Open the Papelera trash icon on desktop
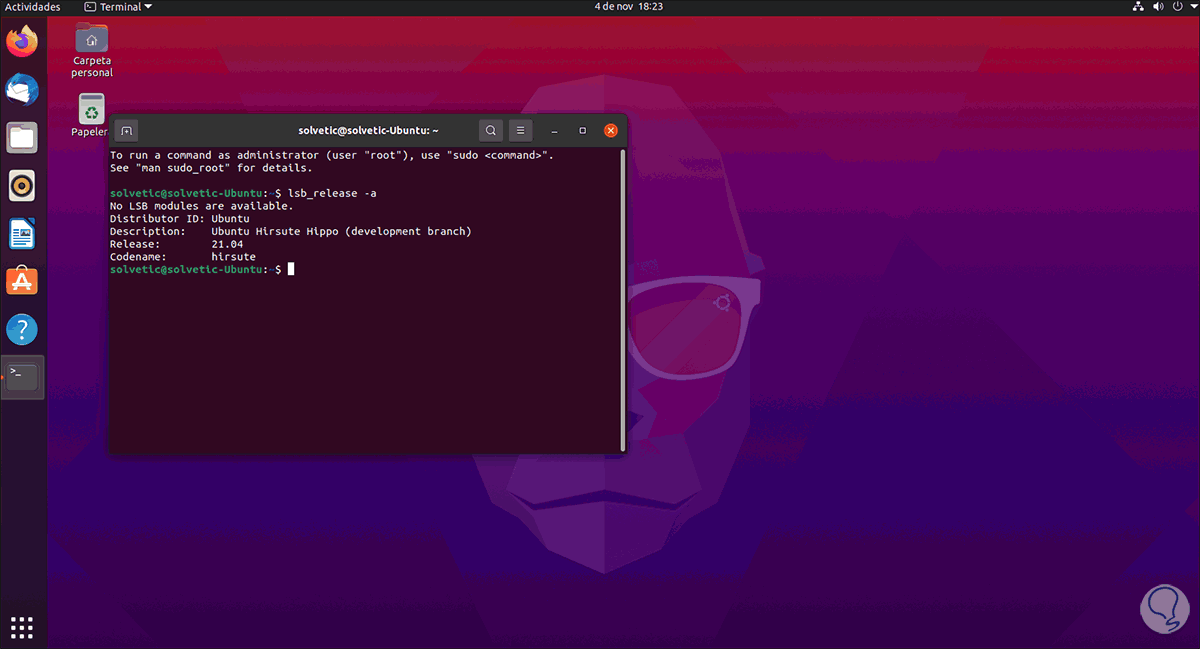Viewport: 1200px width, 649px height. [x=92, y=115]
